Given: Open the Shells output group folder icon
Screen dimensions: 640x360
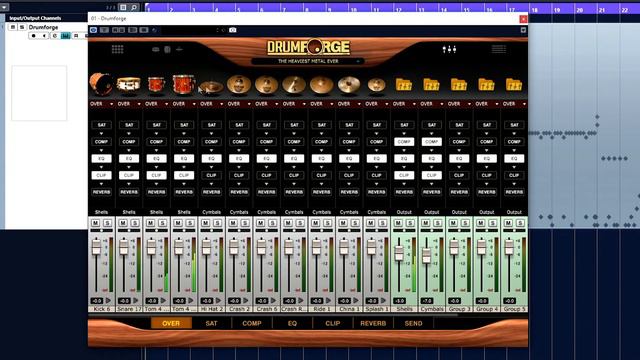Looking at the screenshot, I should pos(404,84).
